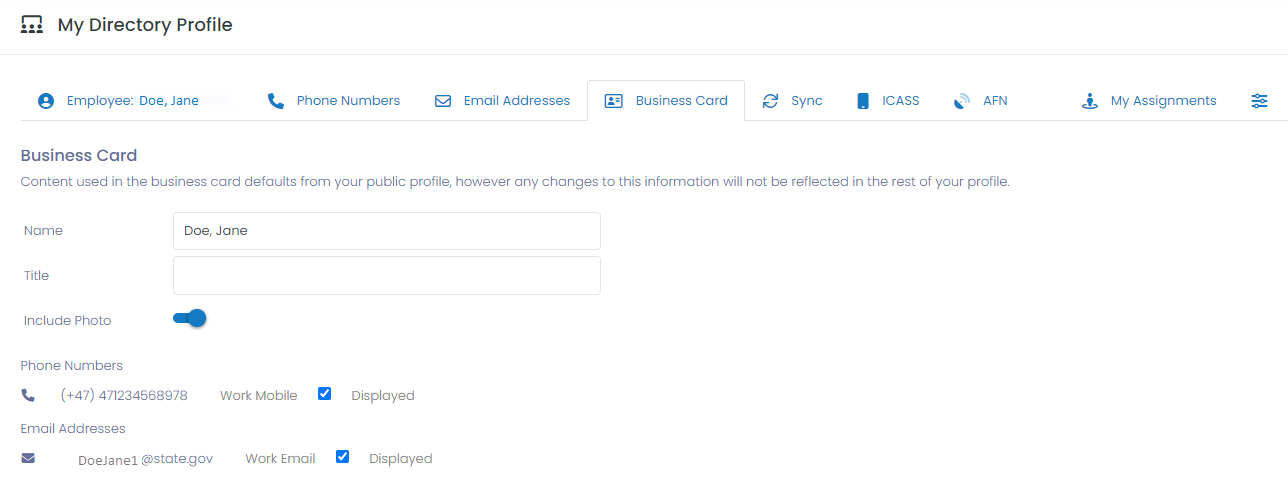Click the phone number (+47) 471234568978
The image size is (1288, 487).
[x=124, y=396]
